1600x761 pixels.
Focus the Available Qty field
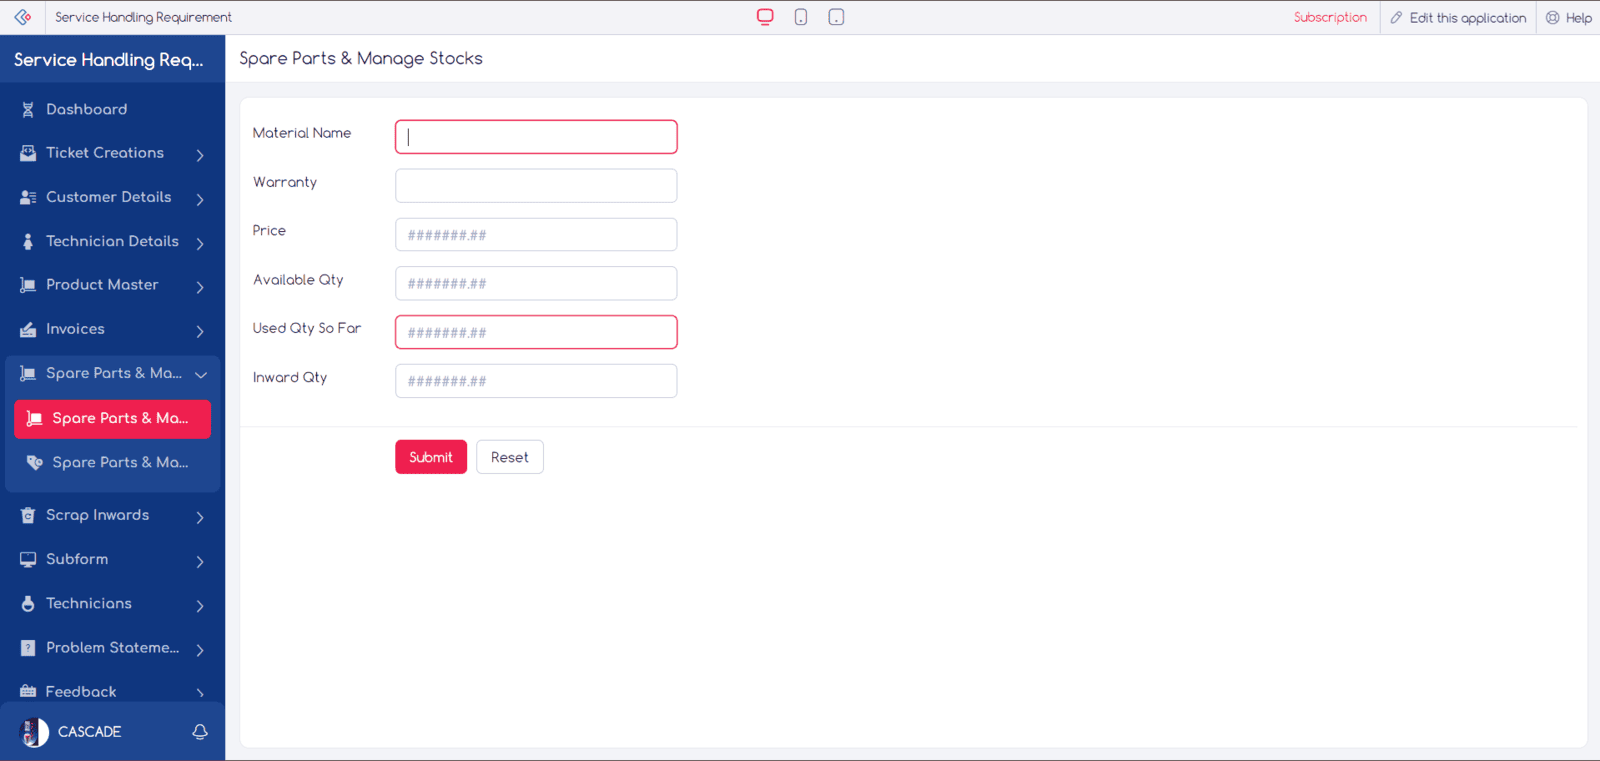(x=536, y=283)
